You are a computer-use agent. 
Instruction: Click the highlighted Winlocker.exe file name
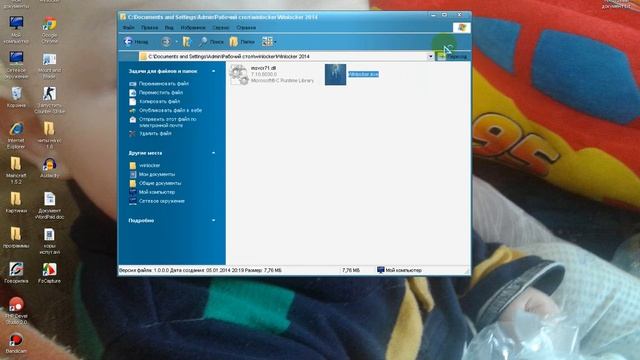(x=363, y=74)
